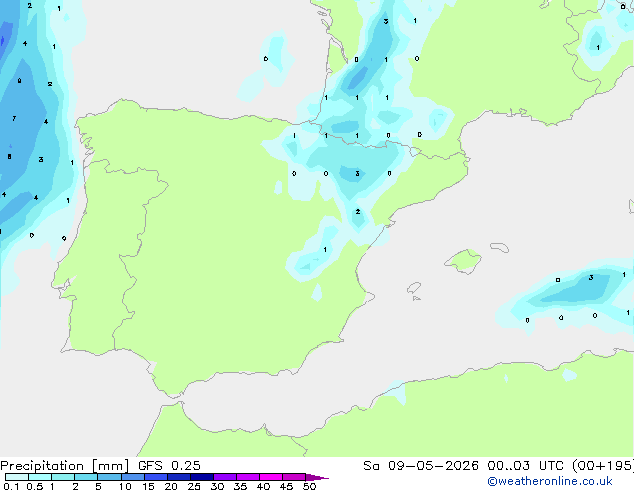Select the 'Precipitation [mm]' title text
The height and width of the screenshot is (490, 634).
click(65, 466)
